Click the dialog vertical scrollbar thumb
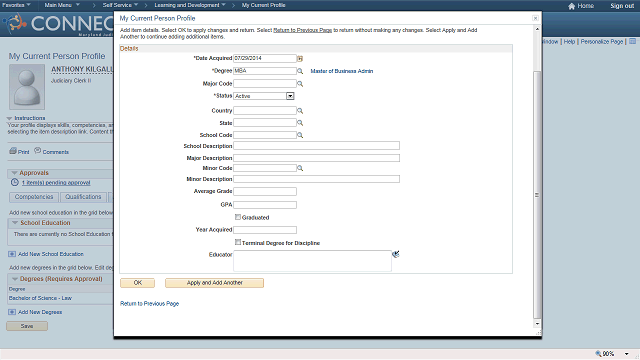640x360 pixels. [537, 195]
